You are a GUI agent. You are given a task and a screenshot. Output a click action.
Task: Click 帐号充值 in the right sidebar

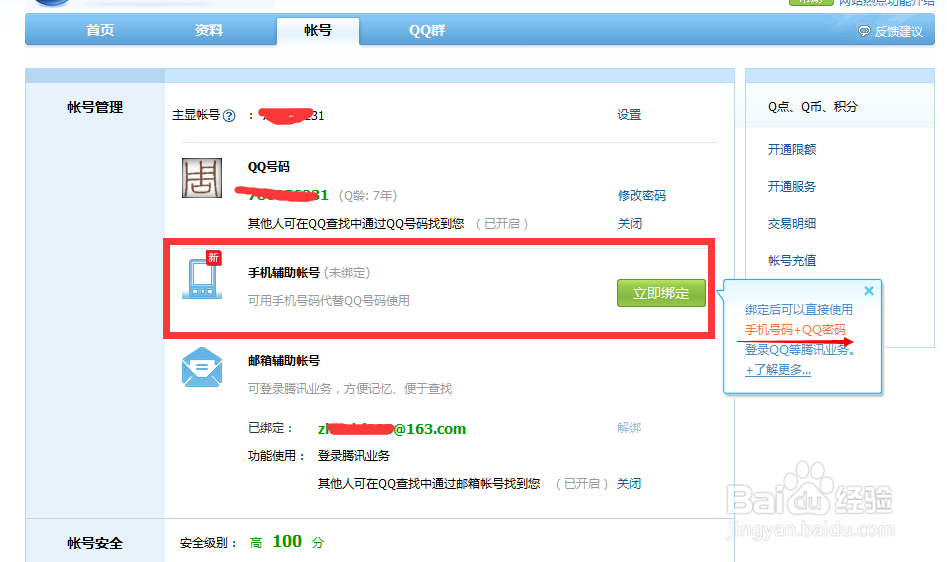[792, 261]
